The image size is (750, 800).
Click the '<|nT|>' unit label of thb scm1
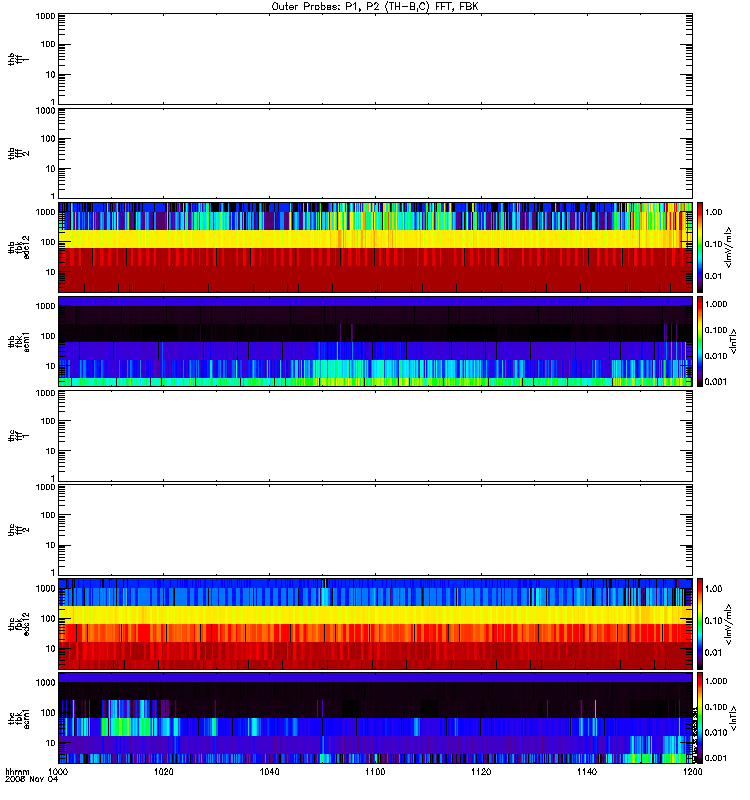(x=733, y=341)
